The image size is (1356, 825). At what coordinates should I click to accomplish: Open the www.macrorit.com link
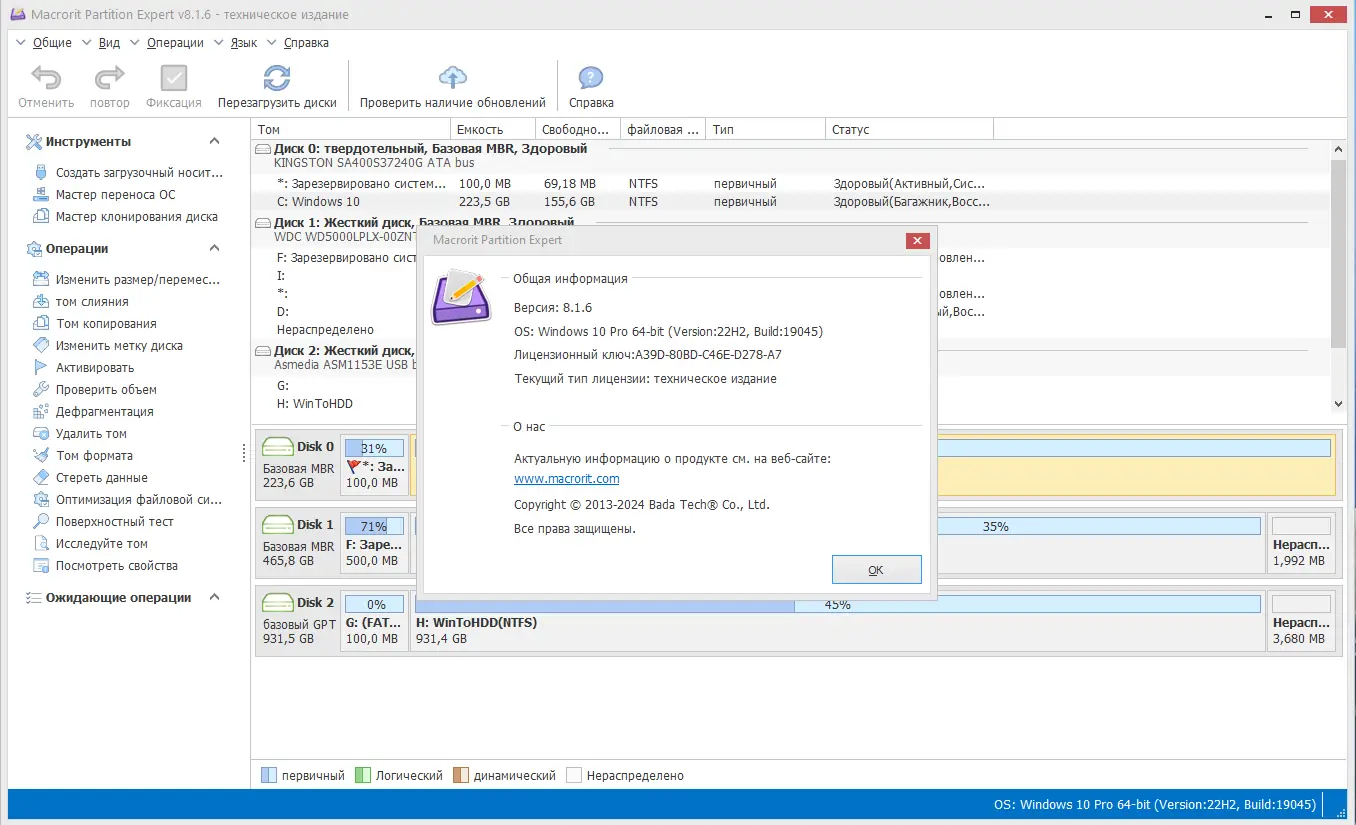(x=566, y=479)
